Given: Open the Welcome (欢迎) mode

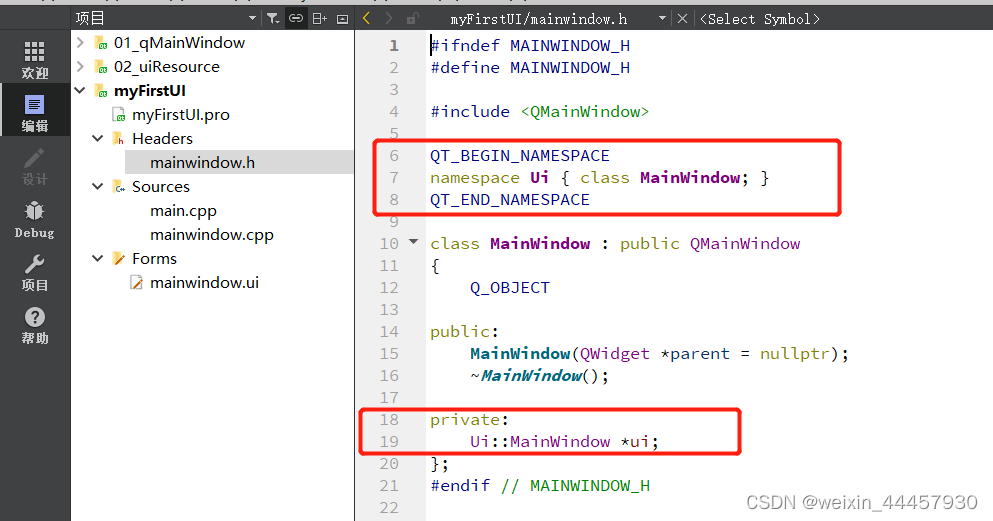Looking at the screenshot, I should 35,60.
